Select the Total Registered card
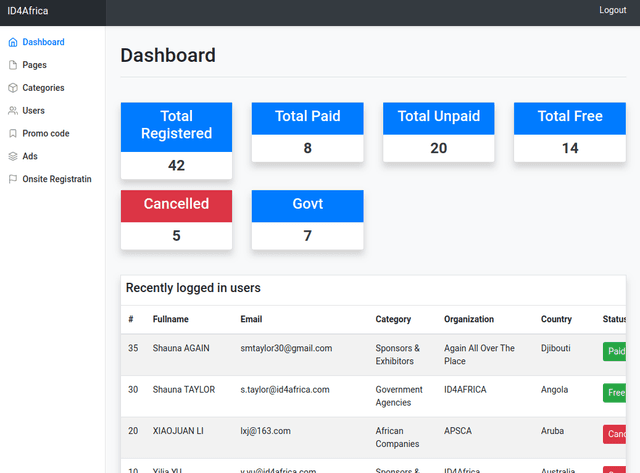The image size is (640, 473). (176, 140)
